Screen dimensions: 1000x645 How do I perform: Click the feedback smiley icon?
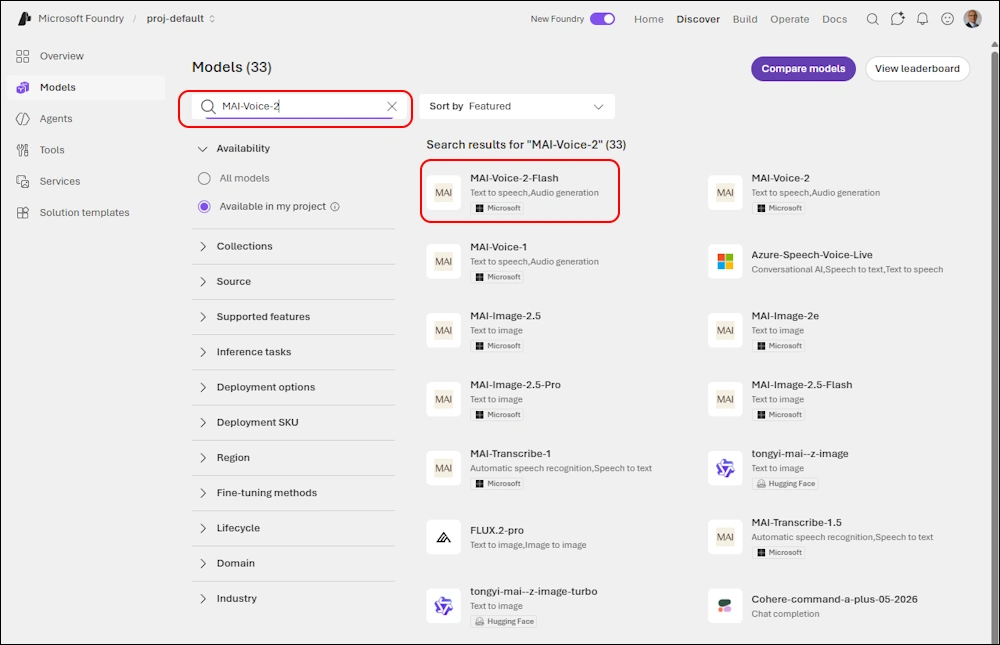click(x=948, y=19)
